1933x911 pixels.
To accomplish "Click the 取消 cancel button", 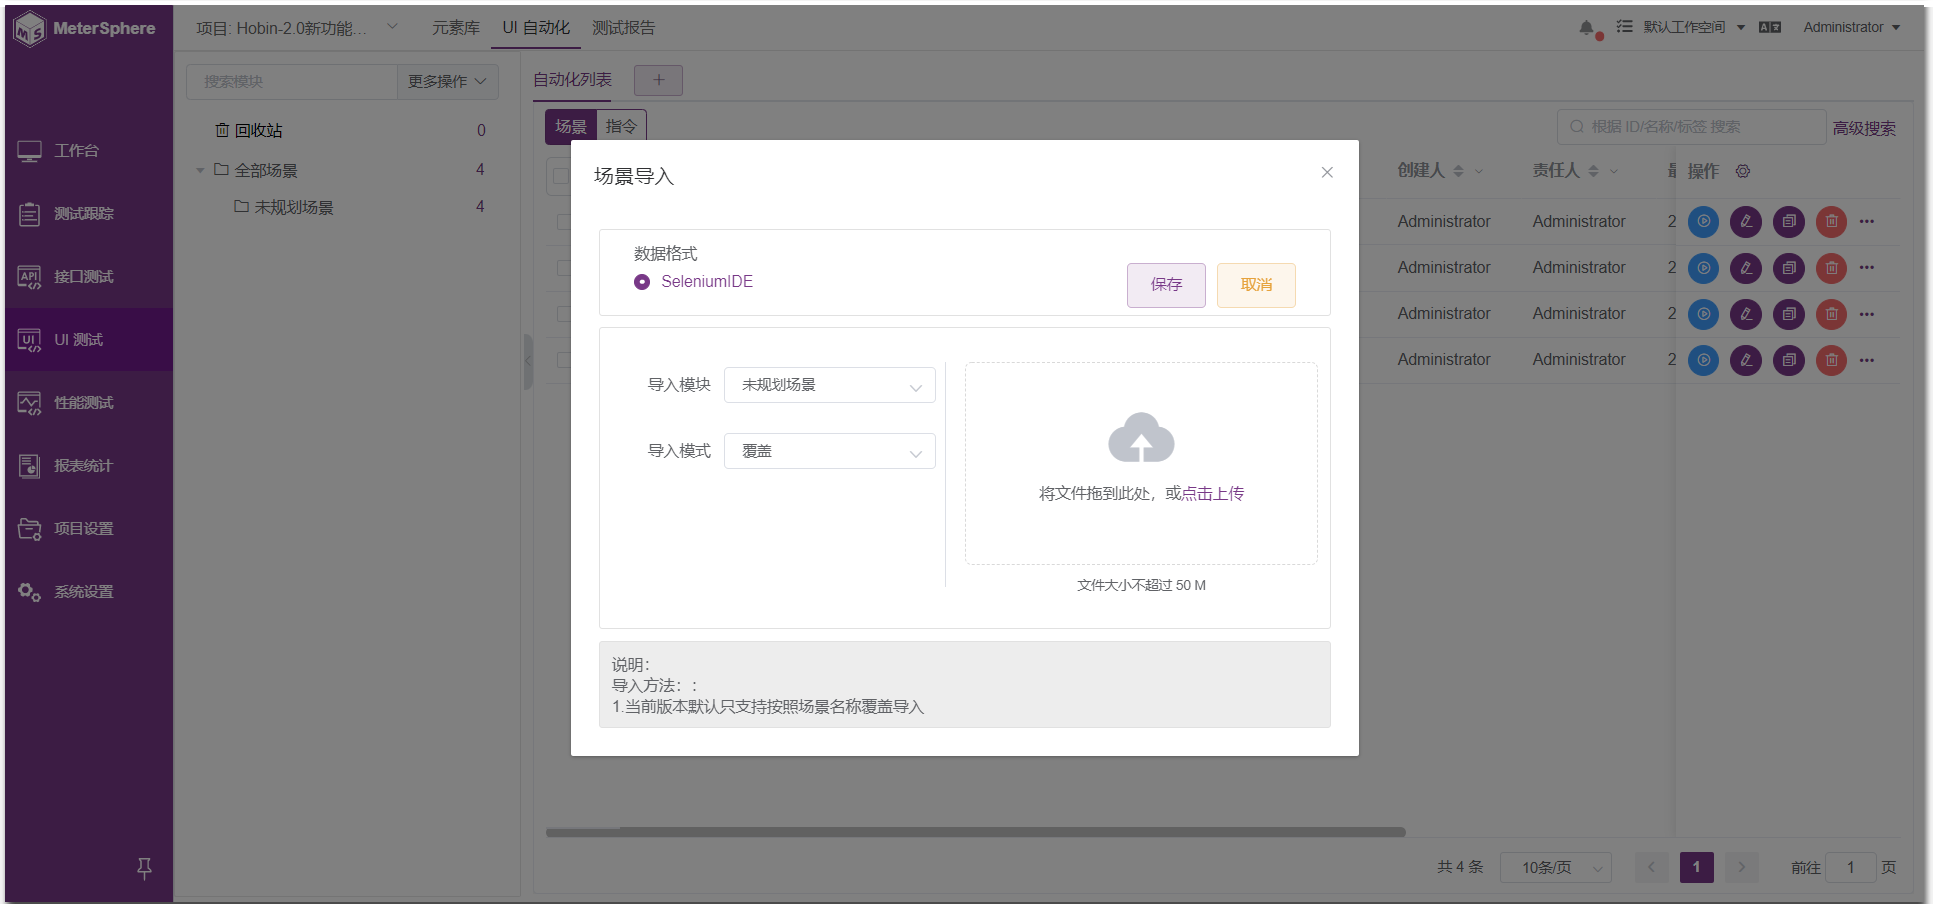I will (x=1256, y=285).
